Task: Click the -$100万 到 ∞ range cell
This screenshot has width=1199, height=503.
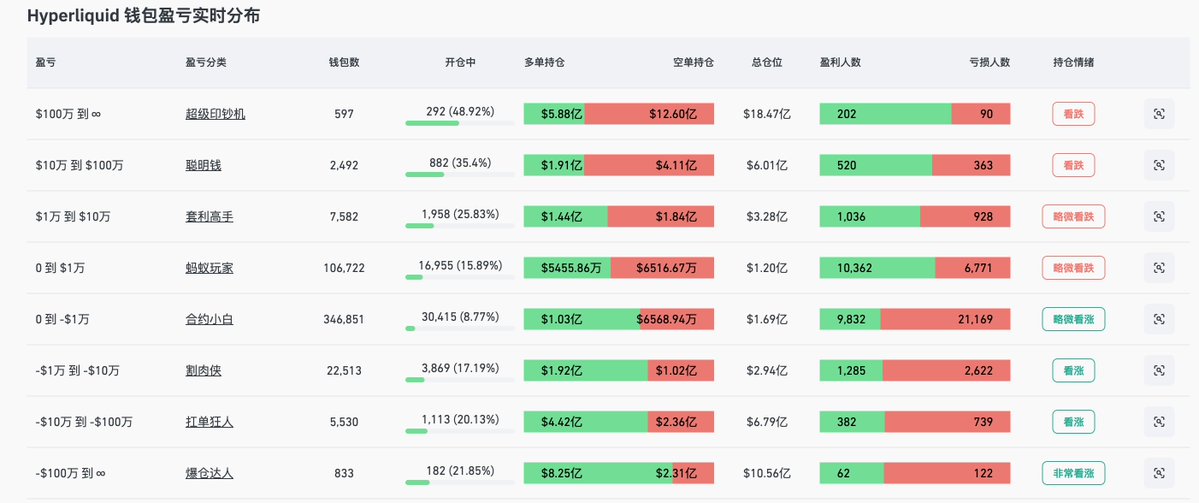Action: point(70,472)
